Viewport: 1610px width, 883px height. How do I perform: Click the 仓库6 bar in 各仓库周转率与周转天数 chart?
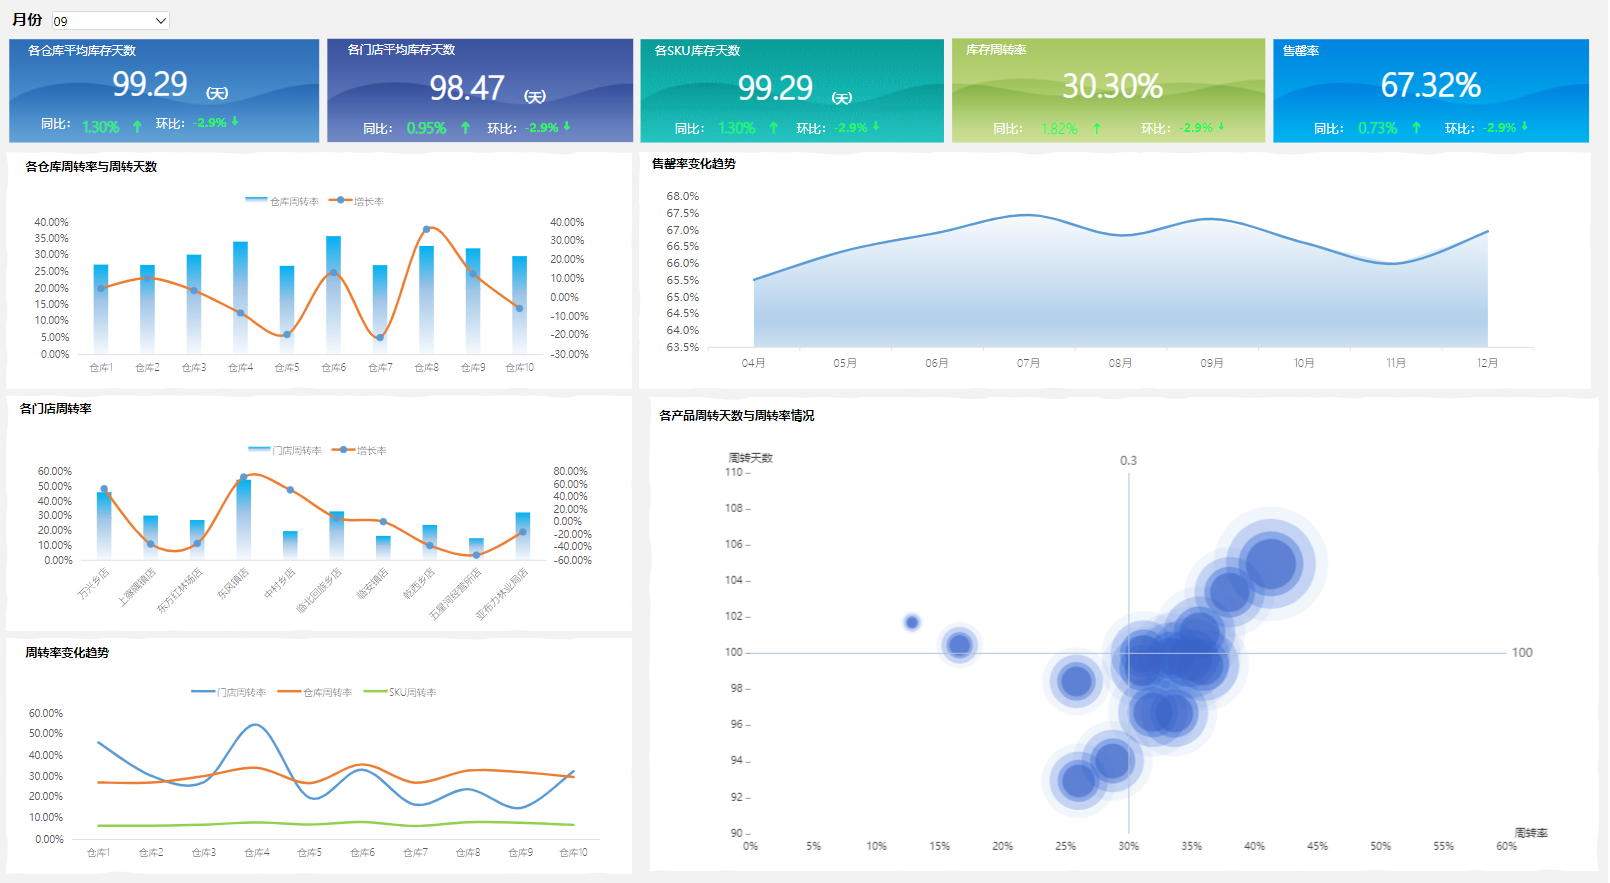333,295
